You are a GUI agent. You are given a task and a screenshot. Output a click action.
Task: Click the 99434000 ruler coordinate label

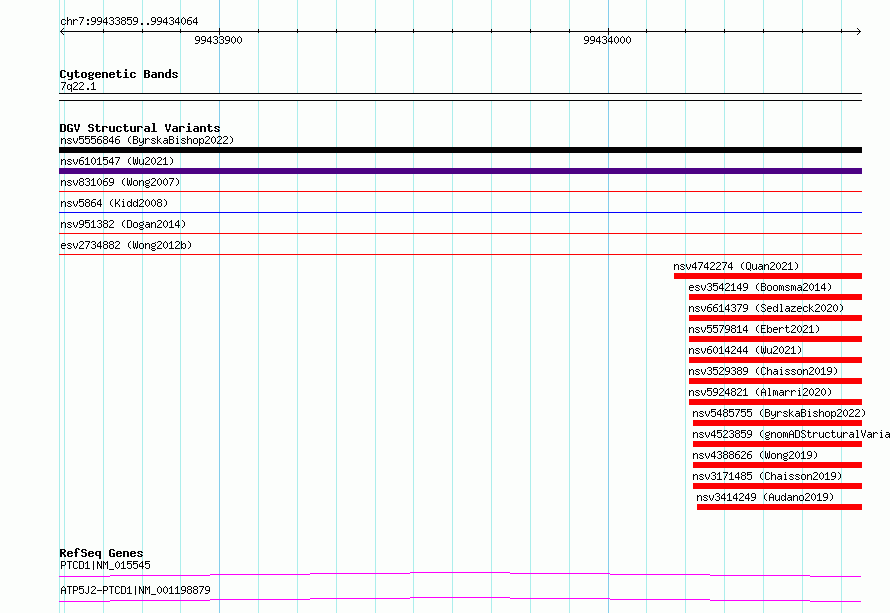coord(607,40)
